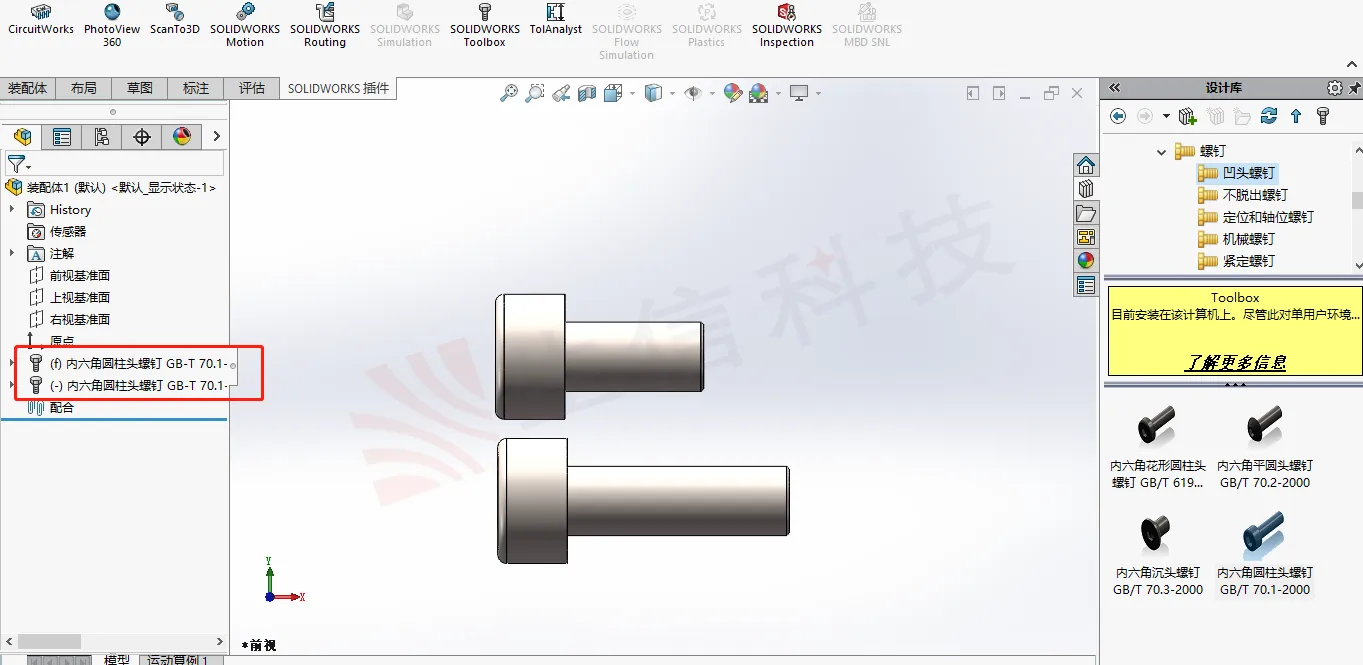Open ConfigurationManager panel tab
The width and height of the screenshot is (1363, 665).
point(102,137)
